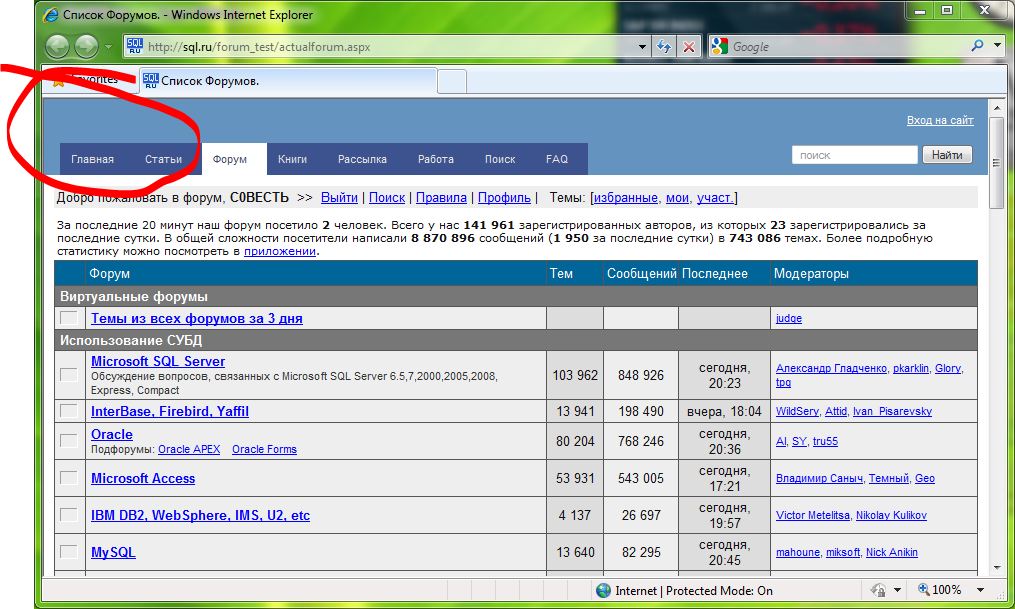Open the Работа navigation tab

coord(435,159)
